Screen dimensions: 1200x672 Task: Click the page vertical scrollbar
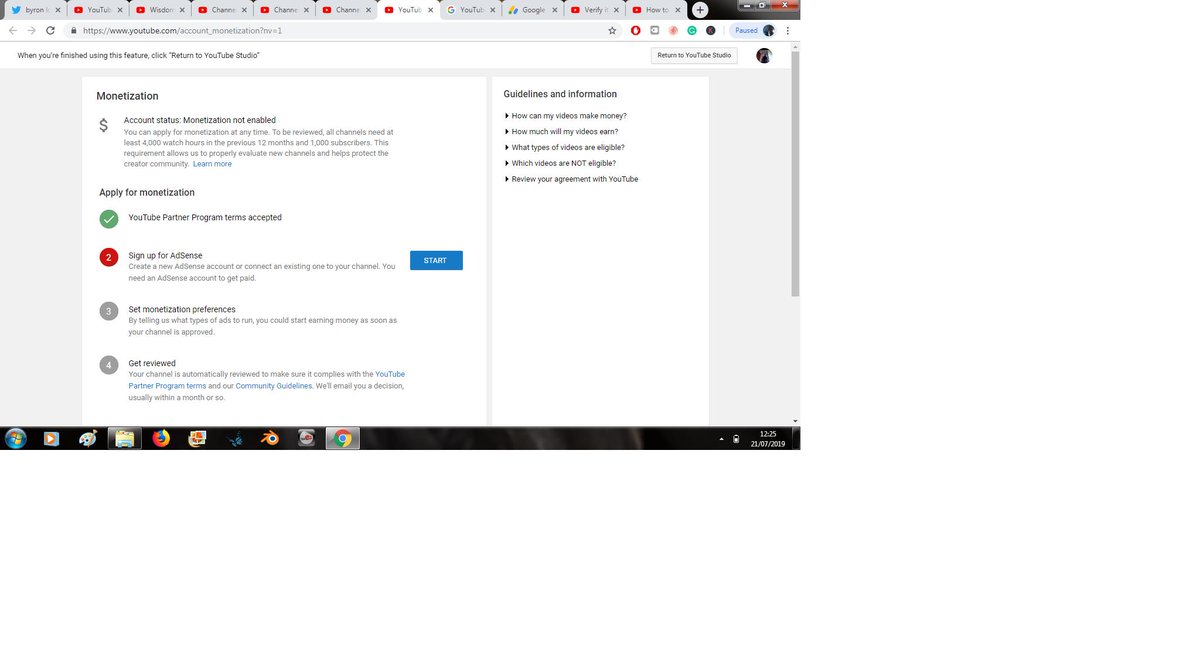796,175
